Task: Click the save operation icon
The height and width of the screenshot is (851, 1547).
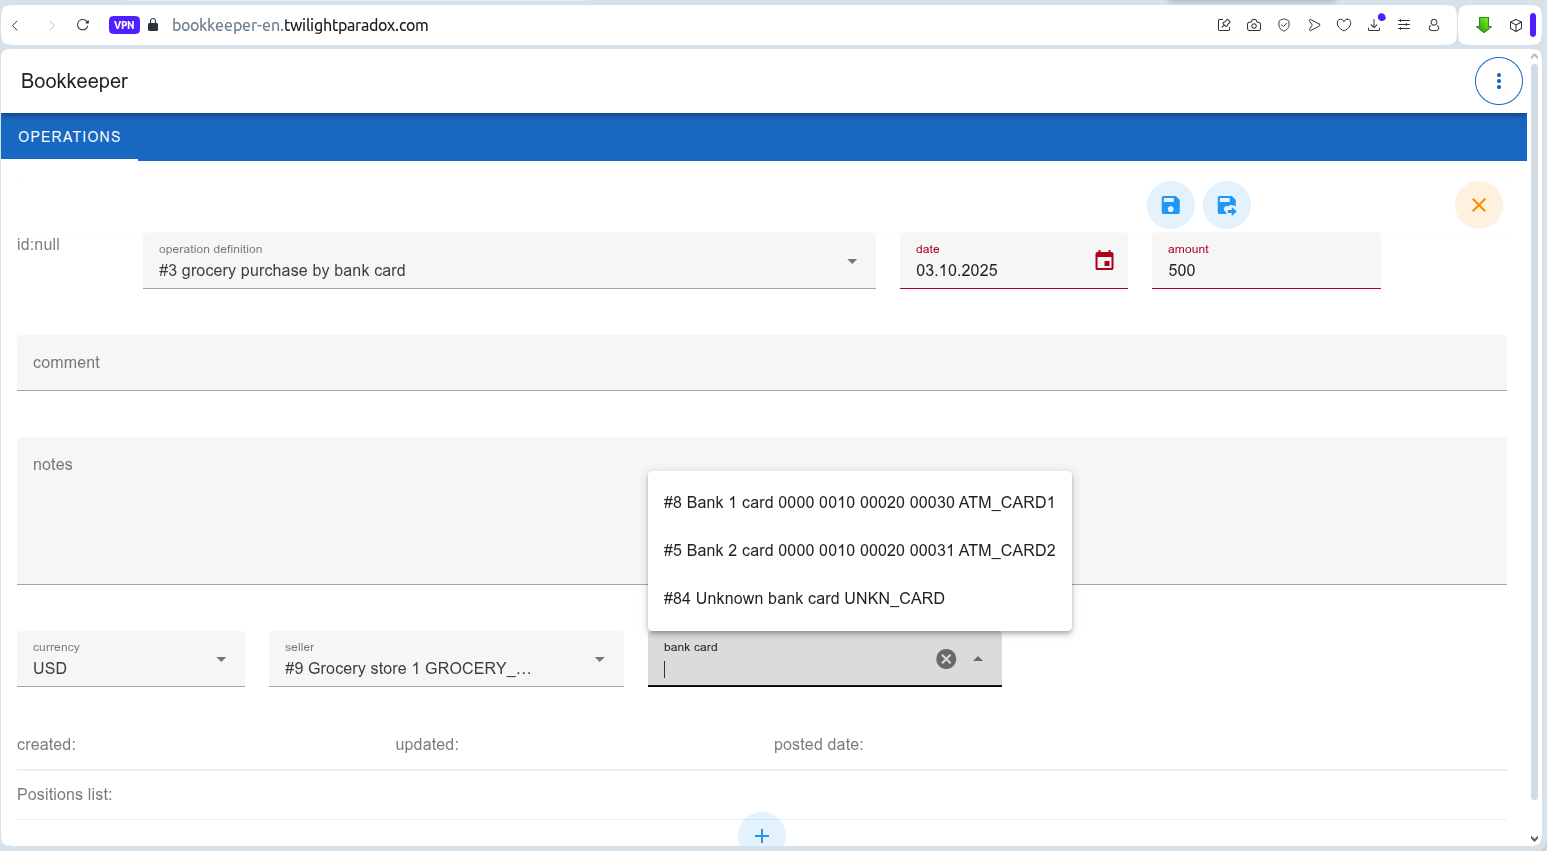Action: pos(1170,205)
